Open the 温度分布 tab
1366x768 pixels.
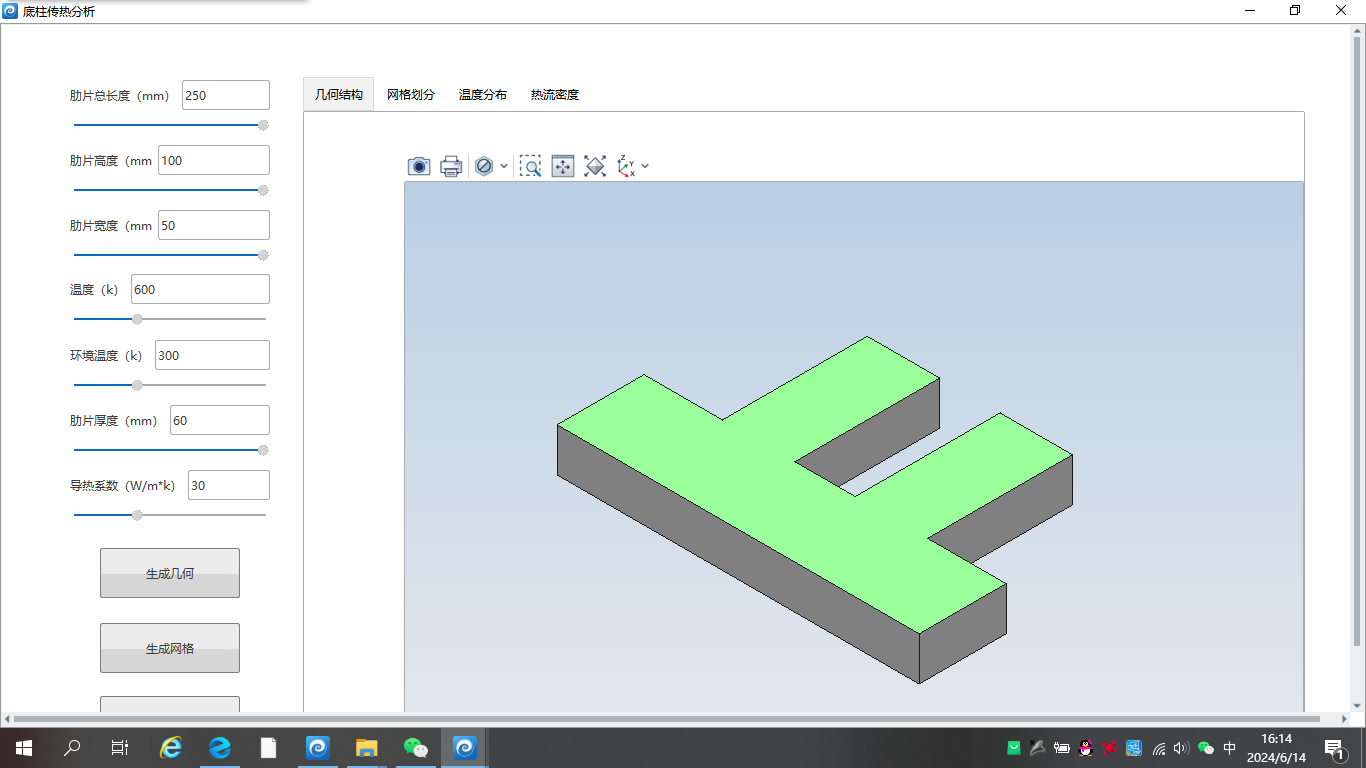[483, 95]
